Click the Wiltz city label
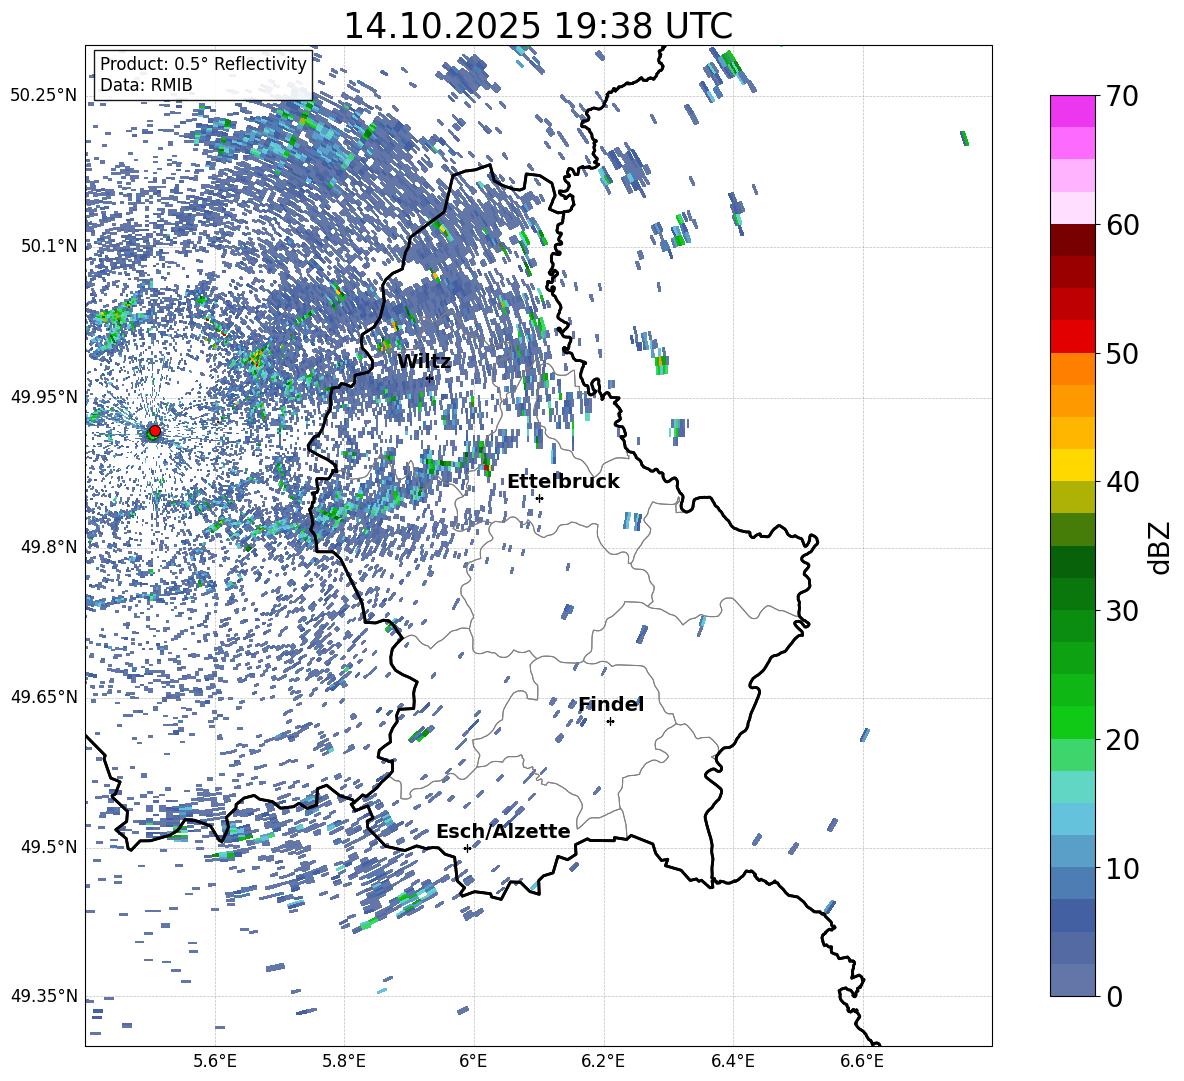Viewport: 1184px width, 1081px height. [424, 361]
